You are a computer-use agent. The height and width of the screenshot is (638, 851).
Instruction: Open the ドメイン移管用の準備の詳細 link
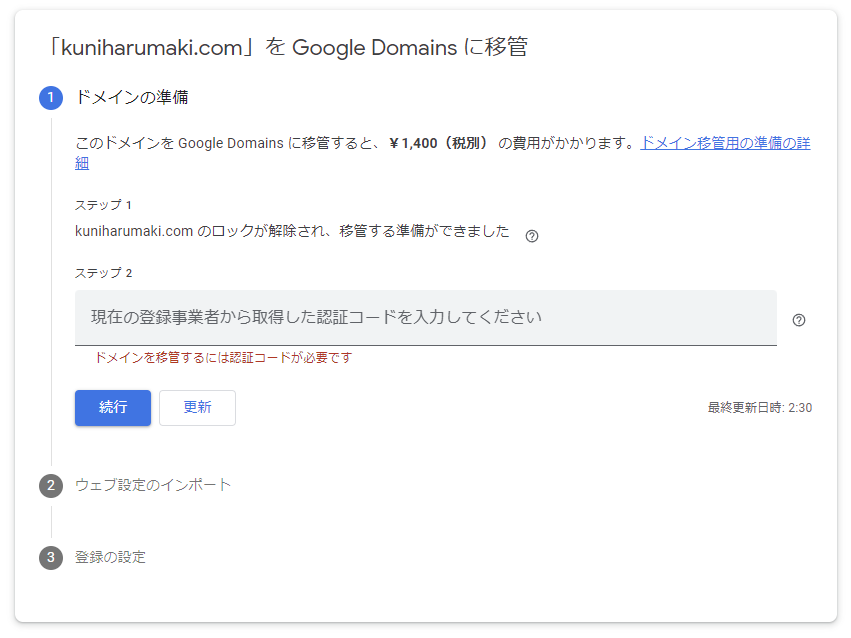(725, 143)
